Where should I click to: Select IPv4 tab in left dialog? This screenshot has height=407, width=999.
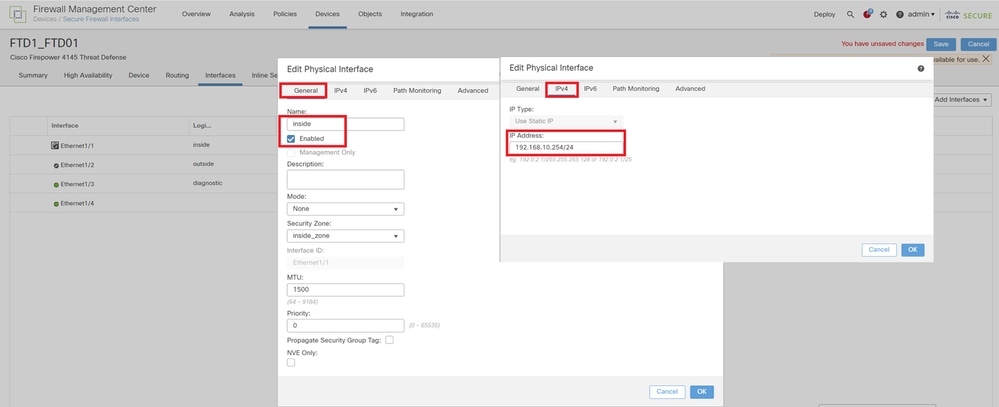click(341, 90)
